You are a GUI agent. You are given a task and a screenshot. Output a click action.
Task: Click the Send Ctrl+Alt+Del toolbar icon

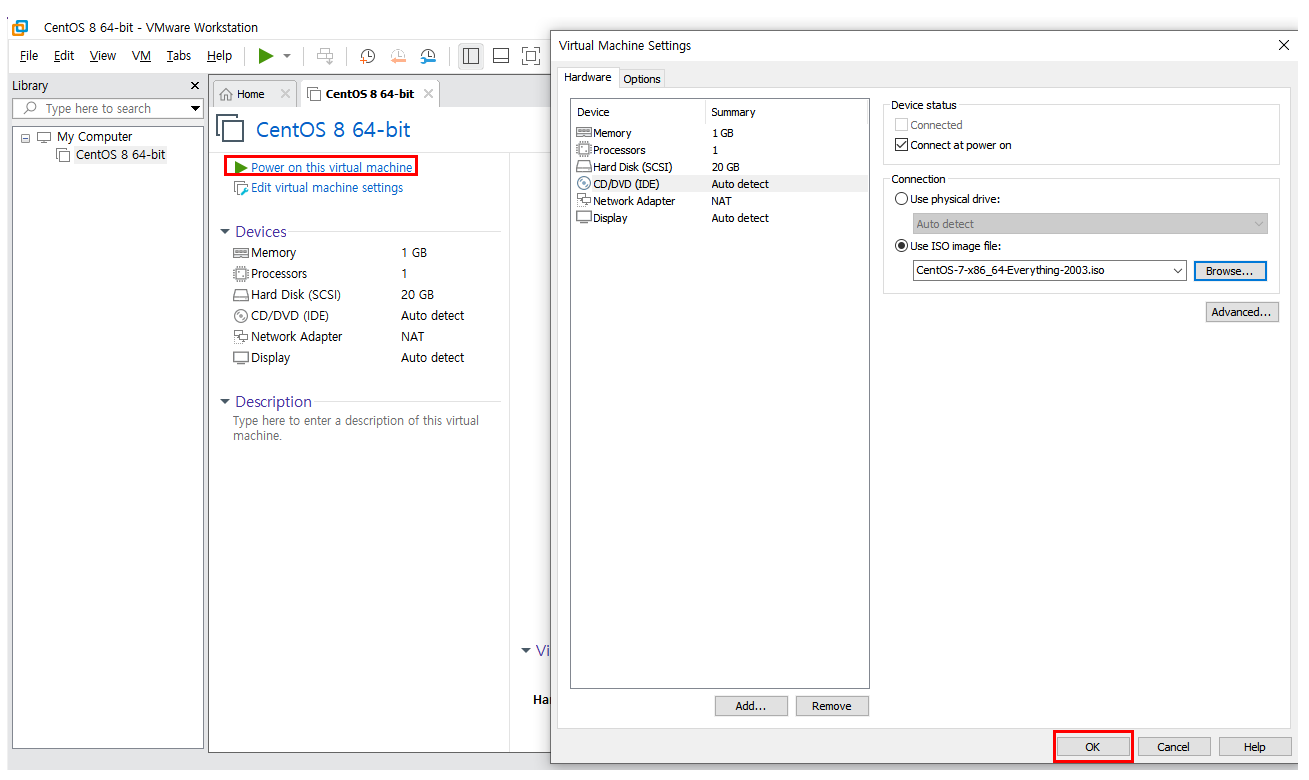click(x=325, y=56)
